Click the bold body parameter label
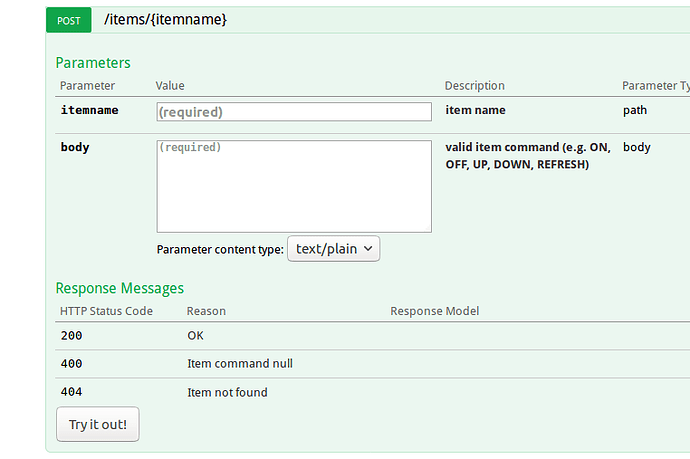Viewport: 690px width, 459px height. (x=74, y=147)
